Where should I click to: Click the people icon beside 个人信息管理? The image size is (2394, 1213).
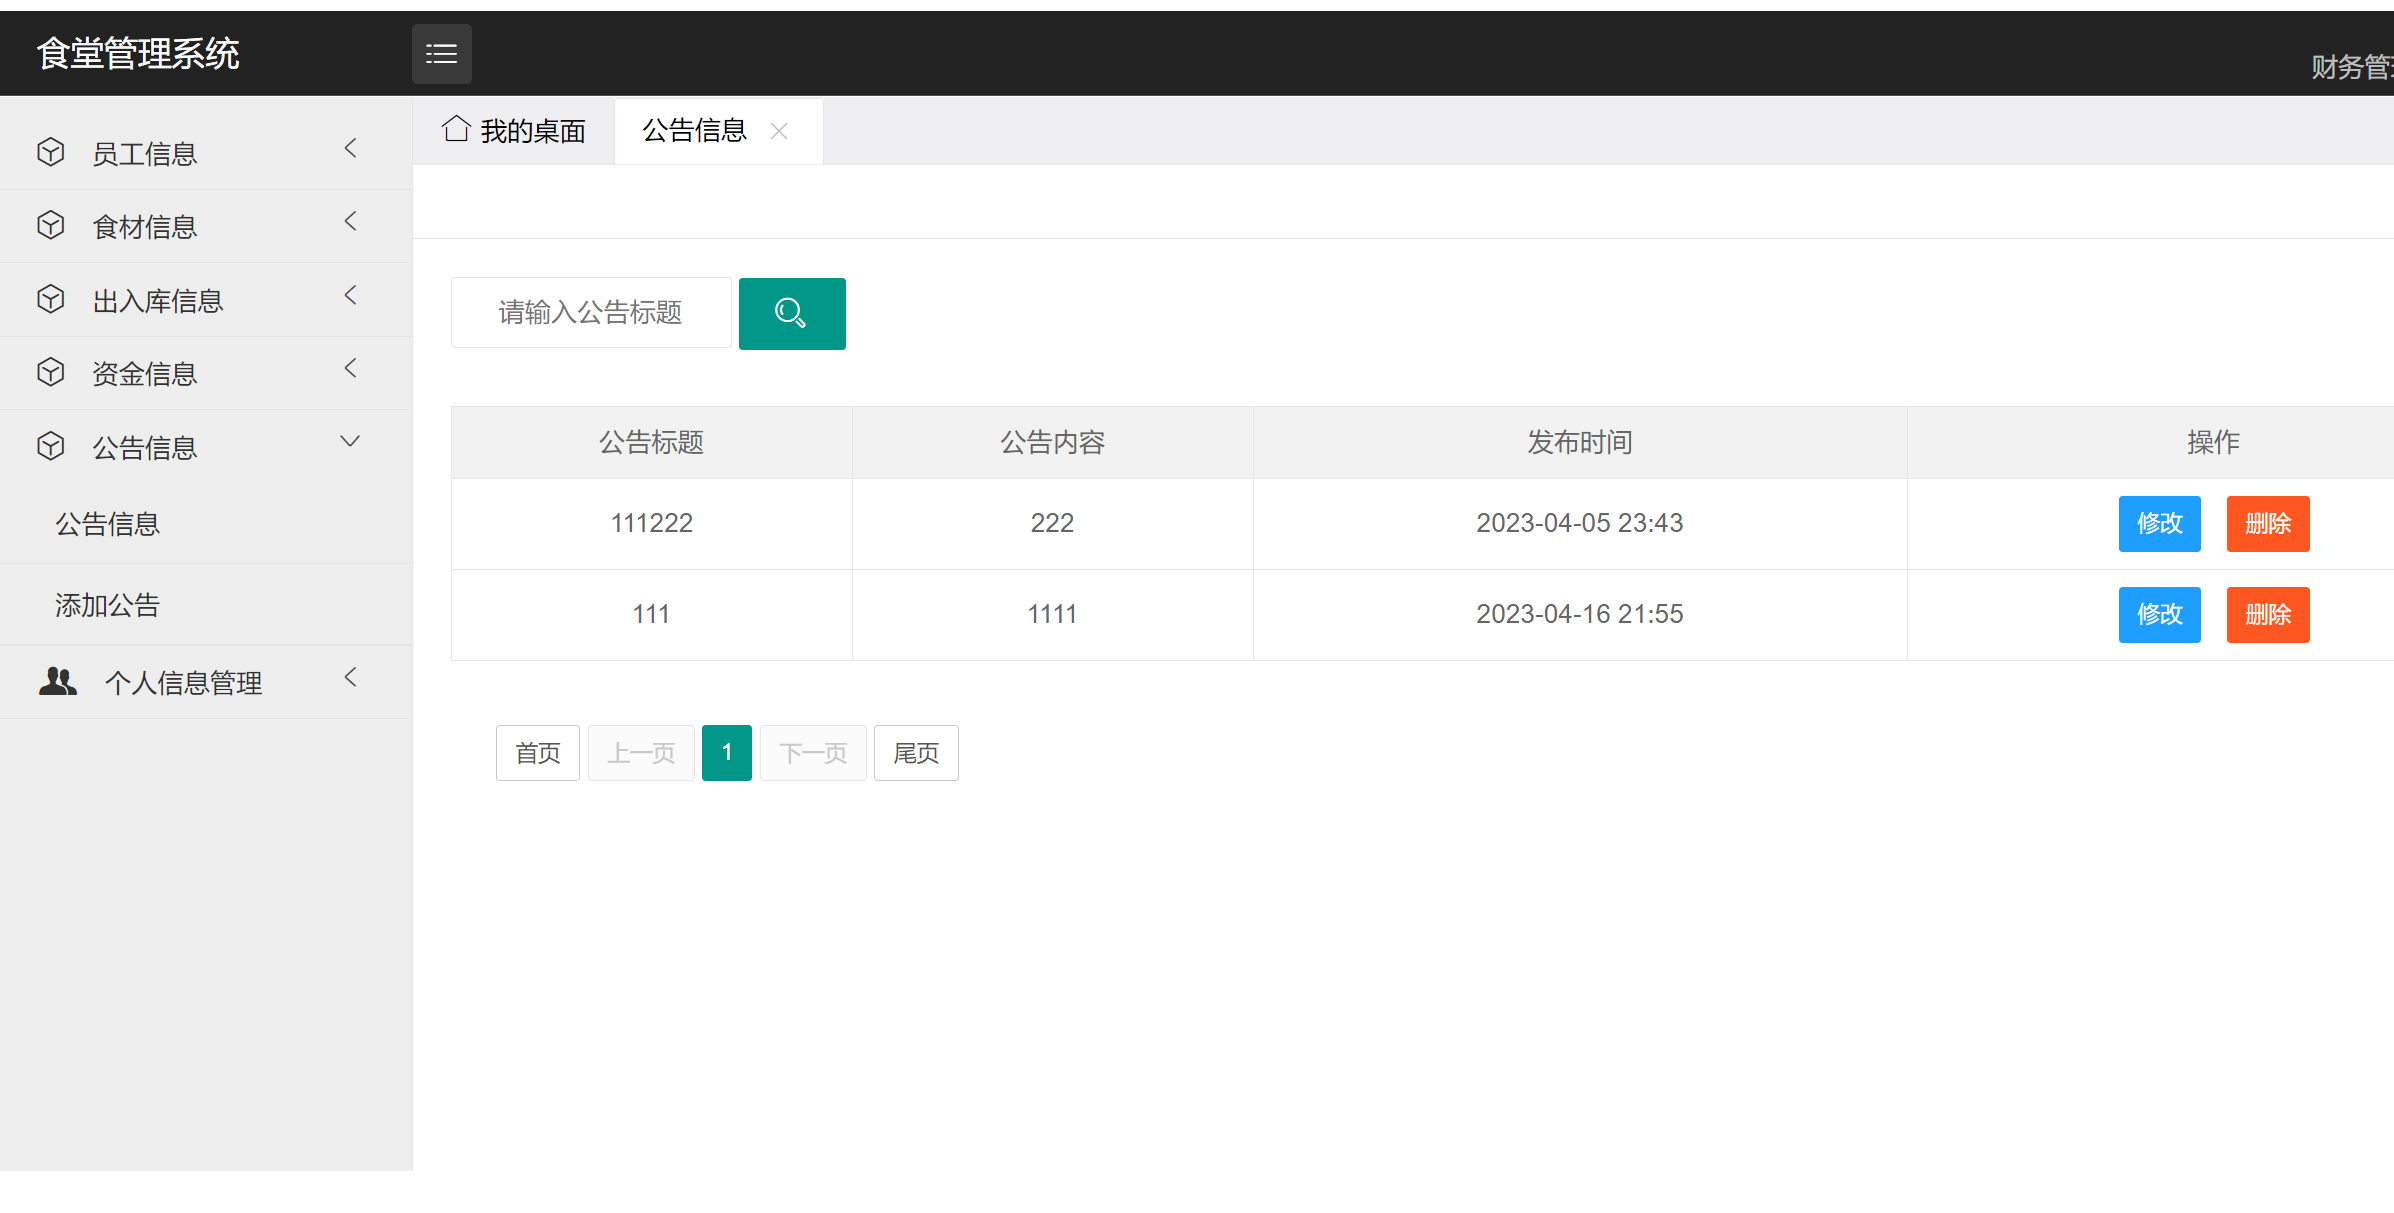pyautogui.click(x=57, y=682)
